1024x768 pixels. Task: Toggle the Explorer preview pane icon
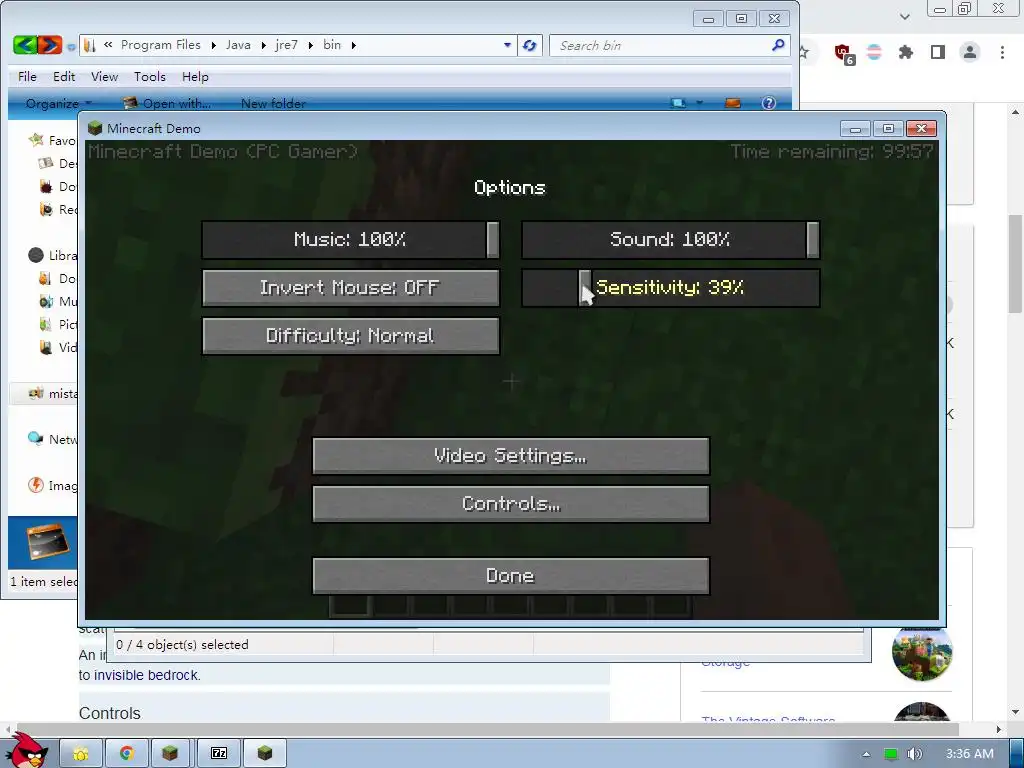(733, 103)
